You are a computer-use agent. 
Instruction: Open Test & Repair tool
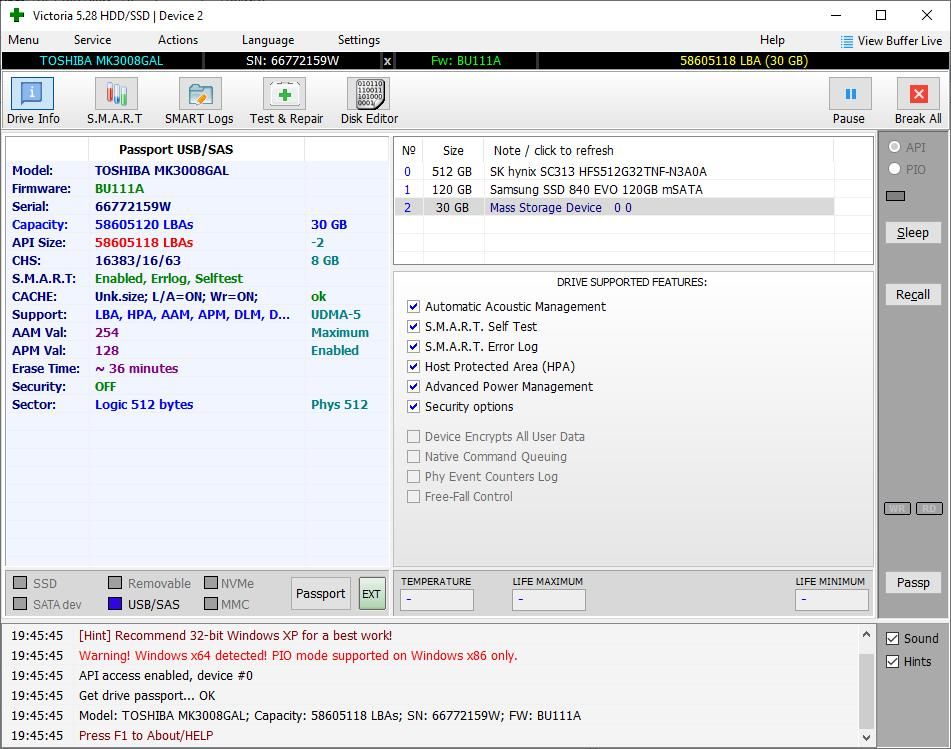[x=284, y=94]
